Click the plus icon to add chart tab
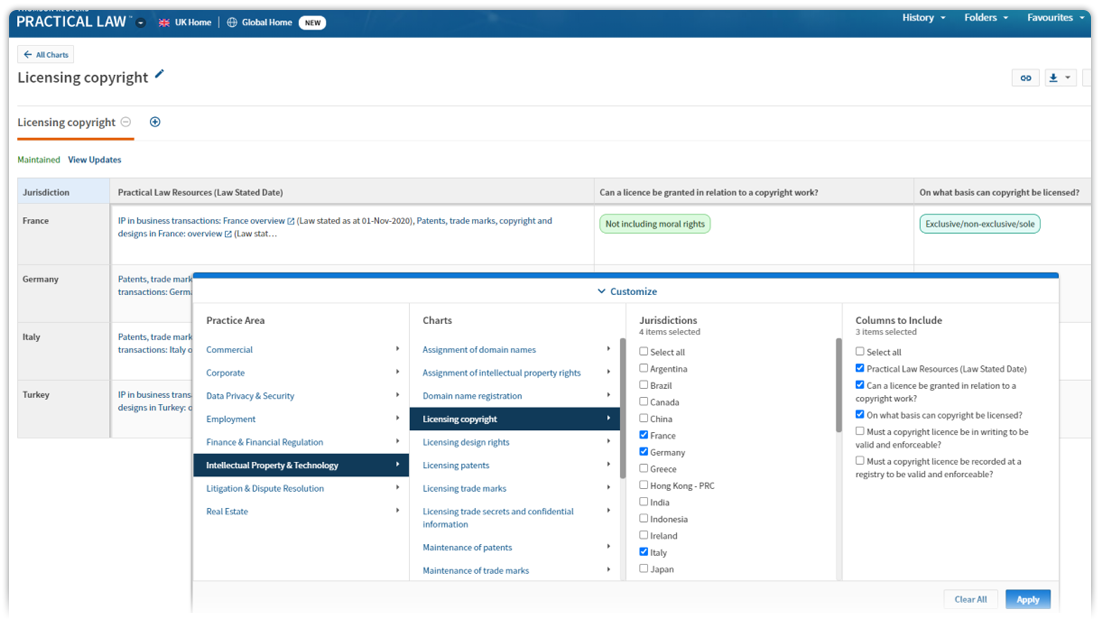Image resolution: width=1100 pixels, height=619 pixels. (x=155, y=122)
